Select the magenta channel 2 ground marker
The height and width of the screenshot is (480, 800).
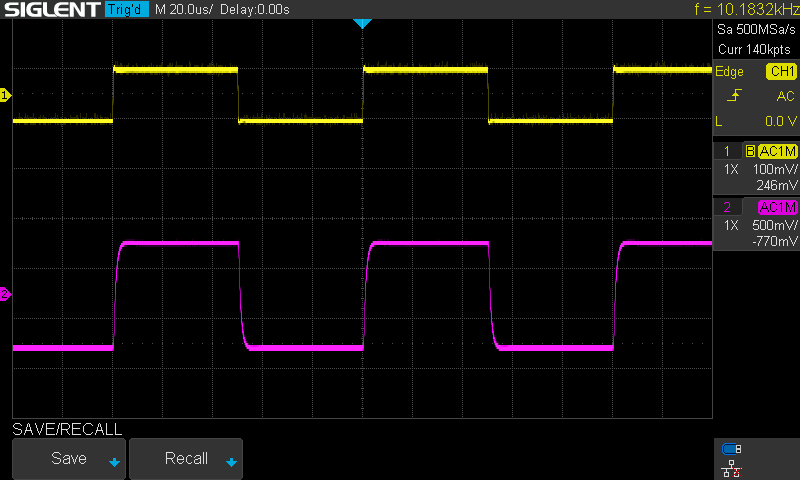(5, 294)
